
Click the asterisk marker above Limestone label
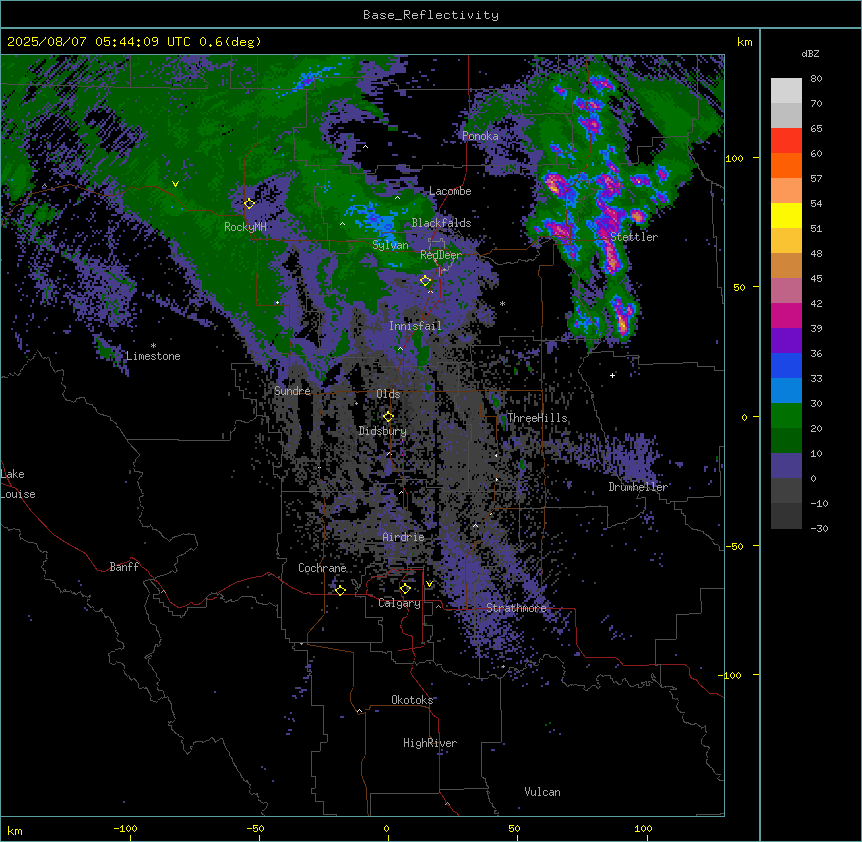[153, 346]
